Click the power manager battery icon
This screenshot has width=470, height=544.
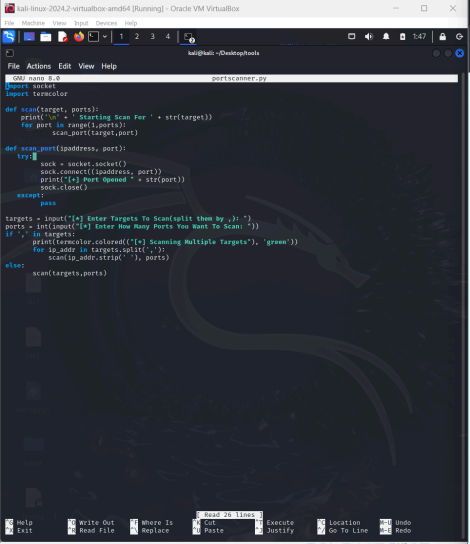click(402, 36)
